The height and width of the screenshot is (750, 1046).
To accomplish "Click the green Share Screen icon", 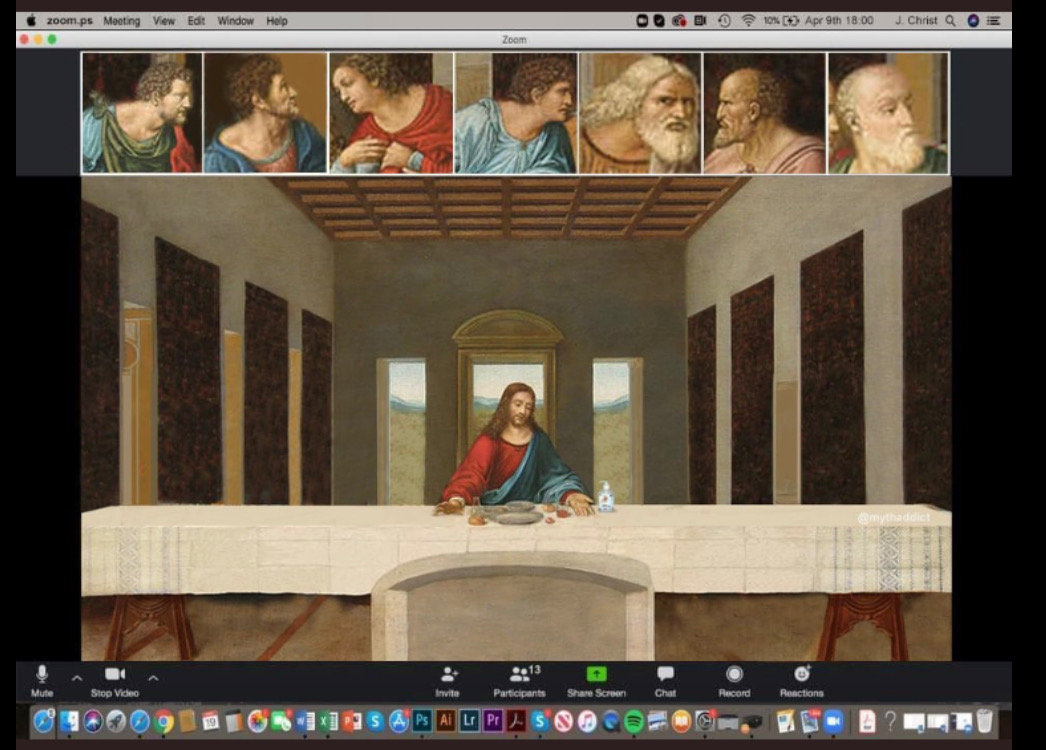I will pyautogui.click(x=596, y=675).
